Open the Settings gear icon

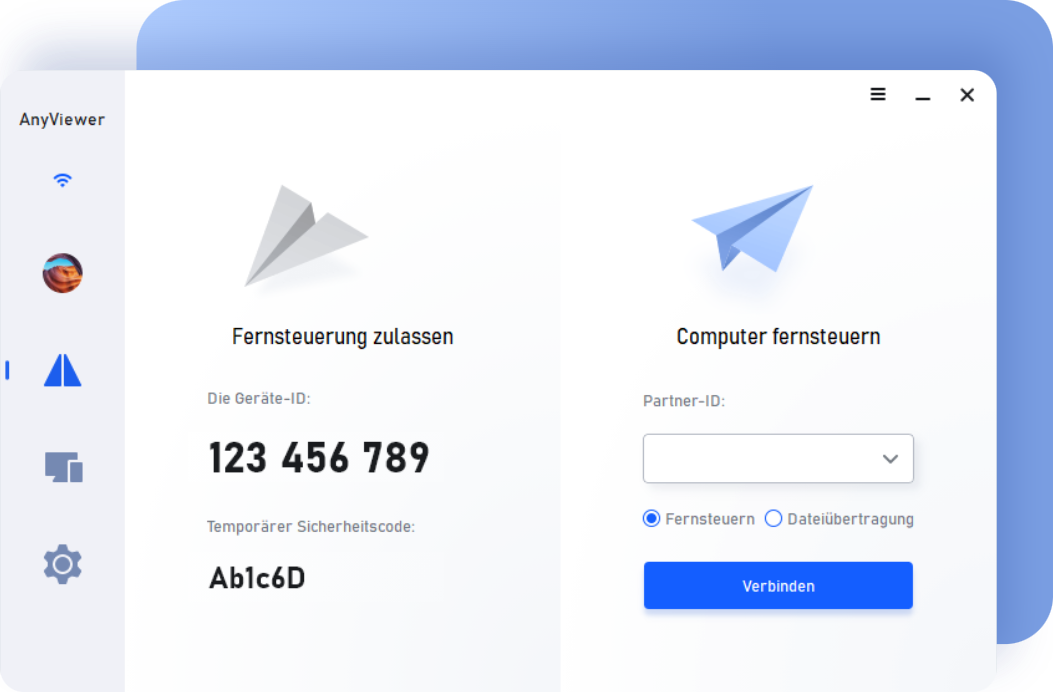62,564
